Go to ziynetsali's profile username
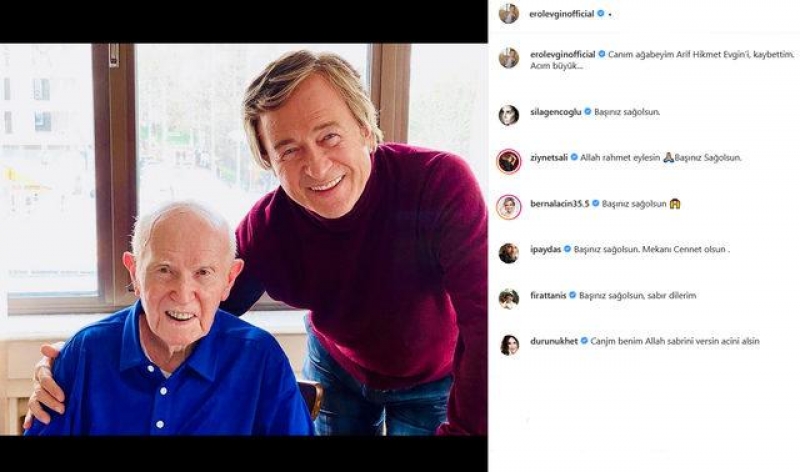 pyautogui.click(x=548, y=158)
